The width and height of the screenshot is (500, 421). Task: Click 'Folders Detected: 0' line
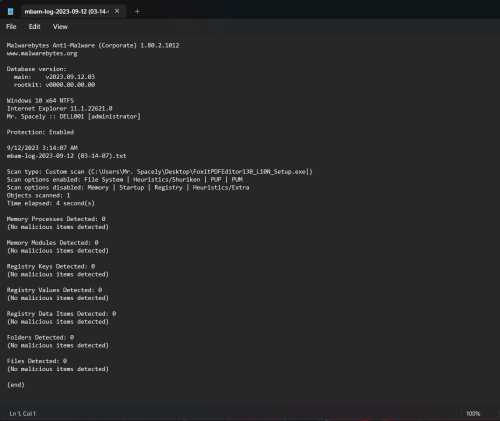(40, 337)
